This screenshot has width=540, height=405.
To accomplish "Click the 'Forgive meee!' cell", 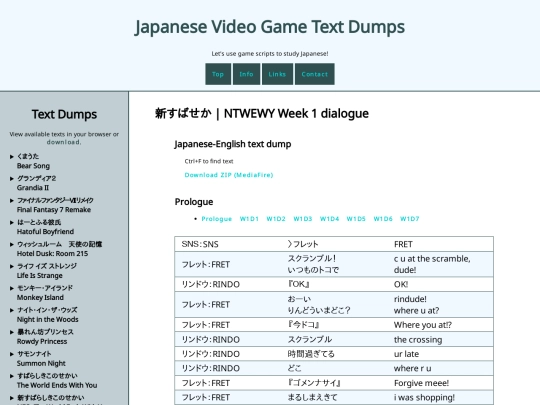I will 440,383.
